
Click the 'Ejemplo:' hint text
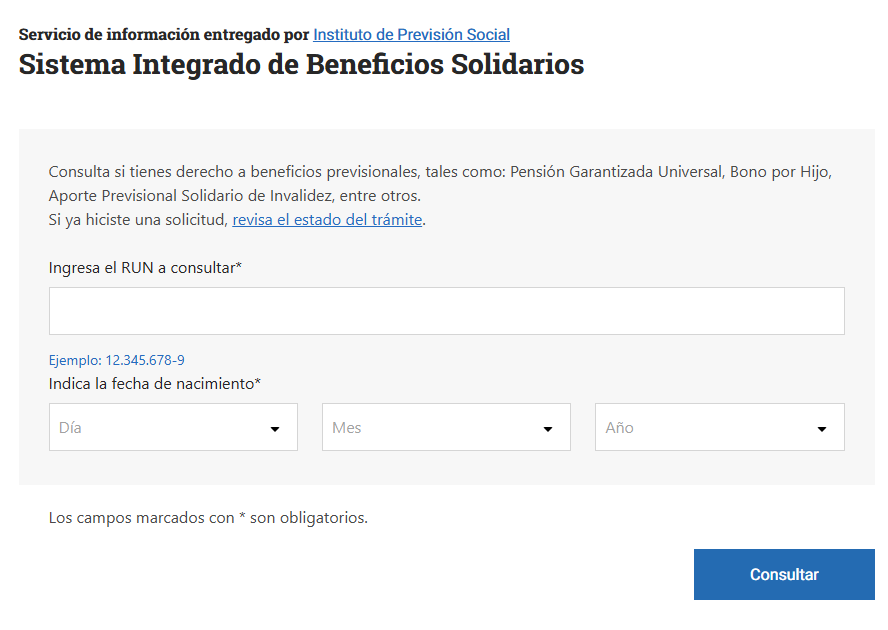pyautogui.click(x=71, y=359)
